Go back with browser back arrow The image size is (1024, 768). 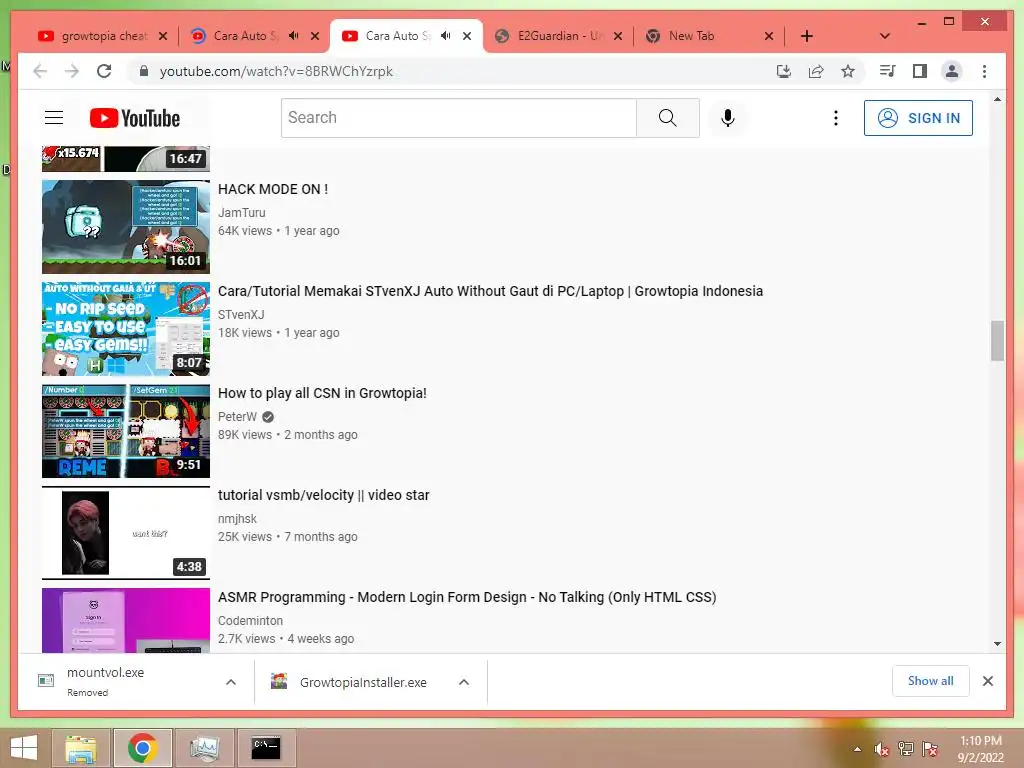(40, 71)
